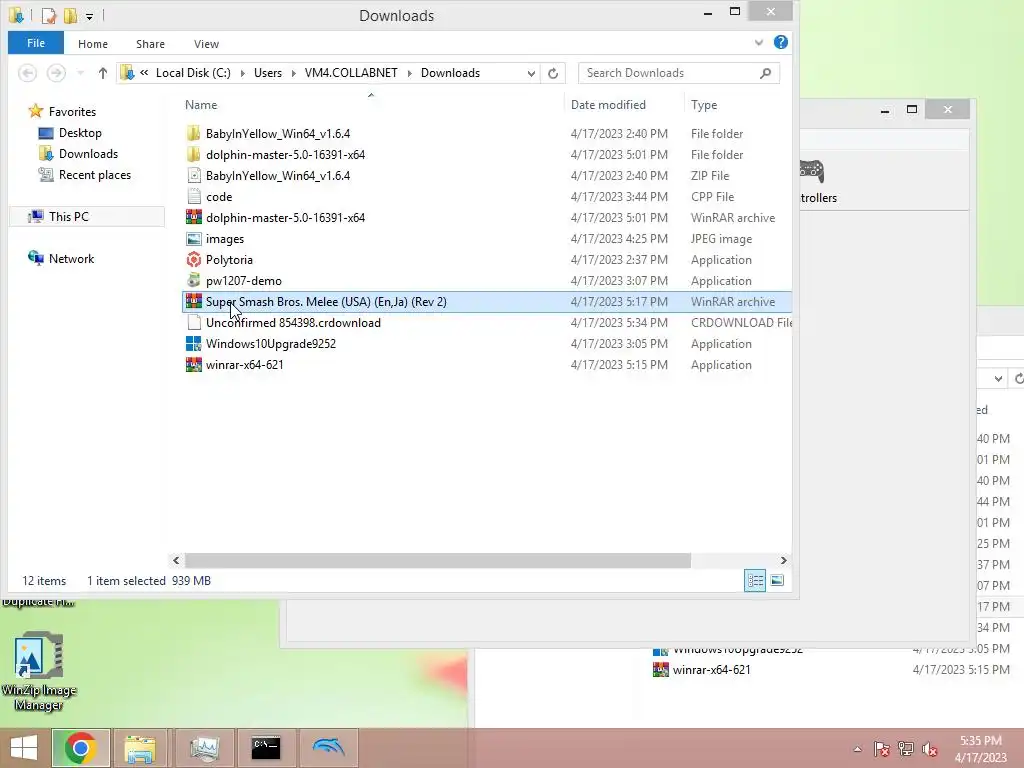Select BabyInYellow_Win64_v1.6.4 folder icon

point(193,133)
